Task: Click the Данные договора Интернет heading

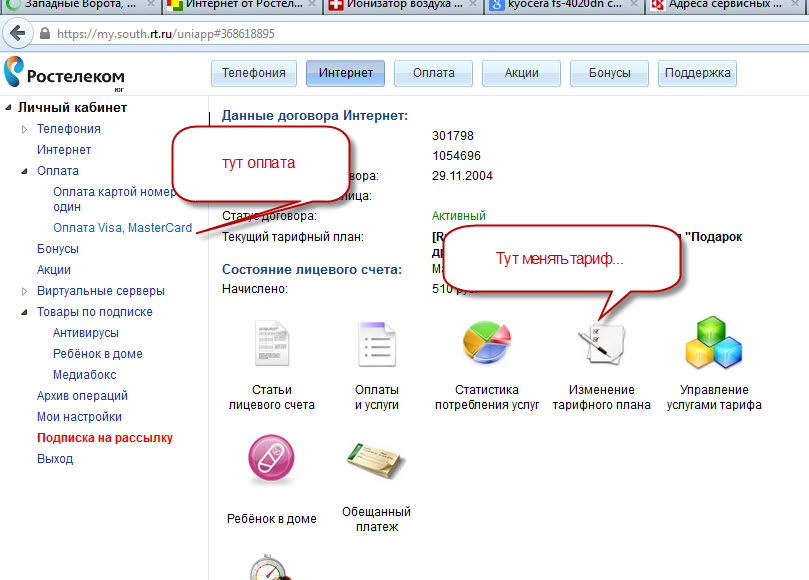Action: [315, 116]
